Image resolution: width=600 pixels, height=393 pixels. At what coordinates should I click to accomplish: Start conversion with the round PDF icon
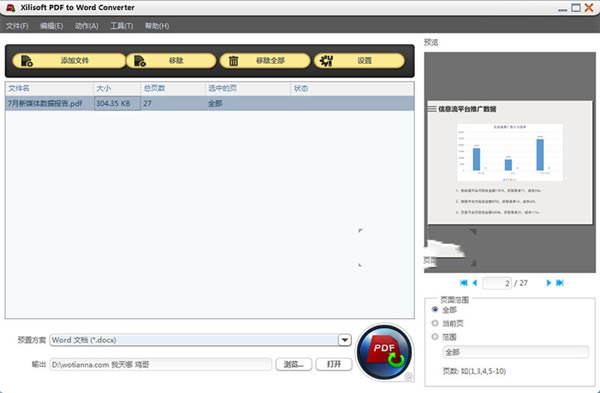(384, 352)
